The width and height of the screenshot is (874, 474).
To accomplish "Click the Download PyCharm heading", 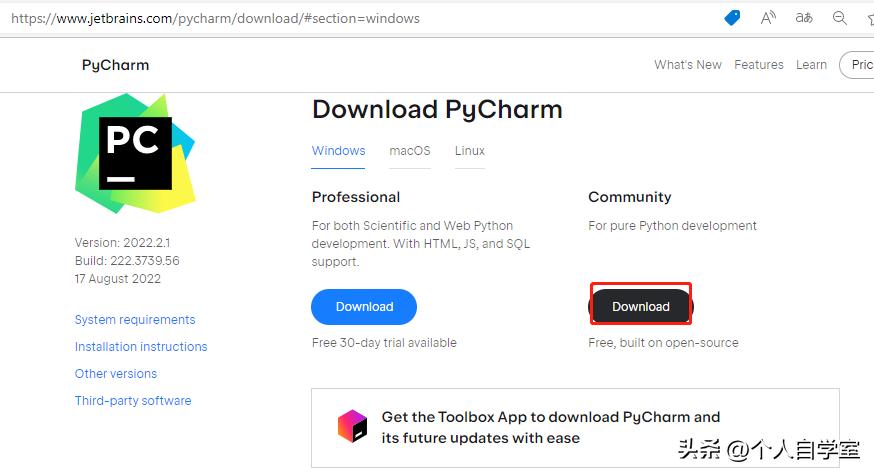I will 438,109.
